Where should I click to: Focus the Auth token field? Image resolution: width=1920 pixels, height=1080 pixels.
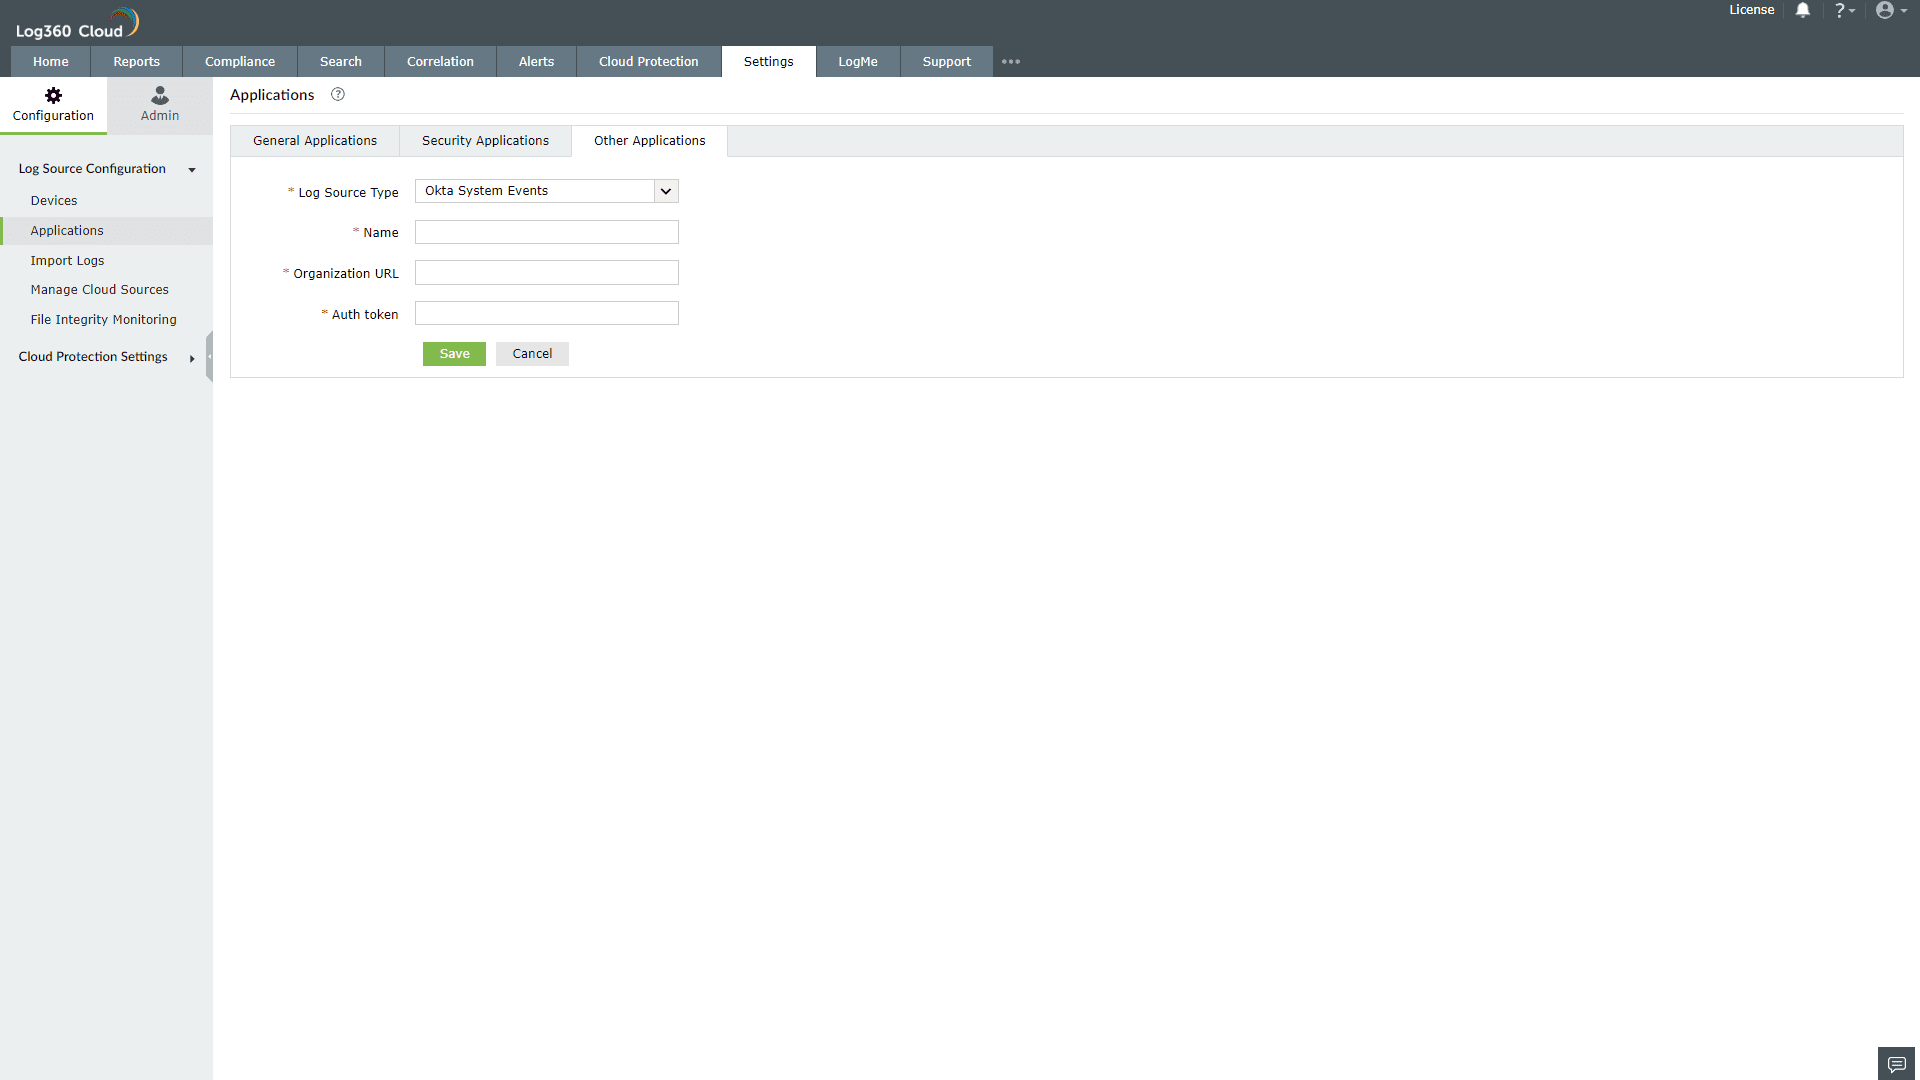[546, 314]
